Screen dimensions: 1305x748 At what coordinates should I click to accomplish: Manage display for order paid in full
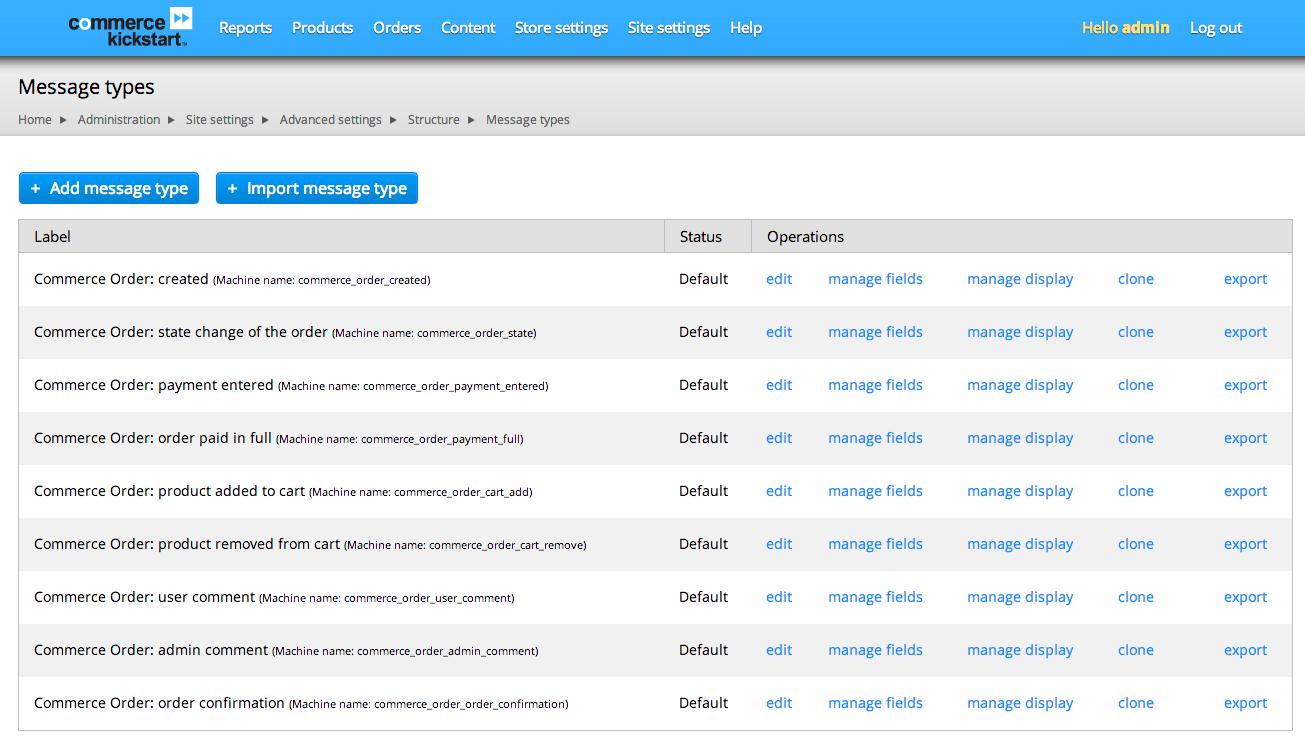pyautogui.click(x=1020, y=438)
